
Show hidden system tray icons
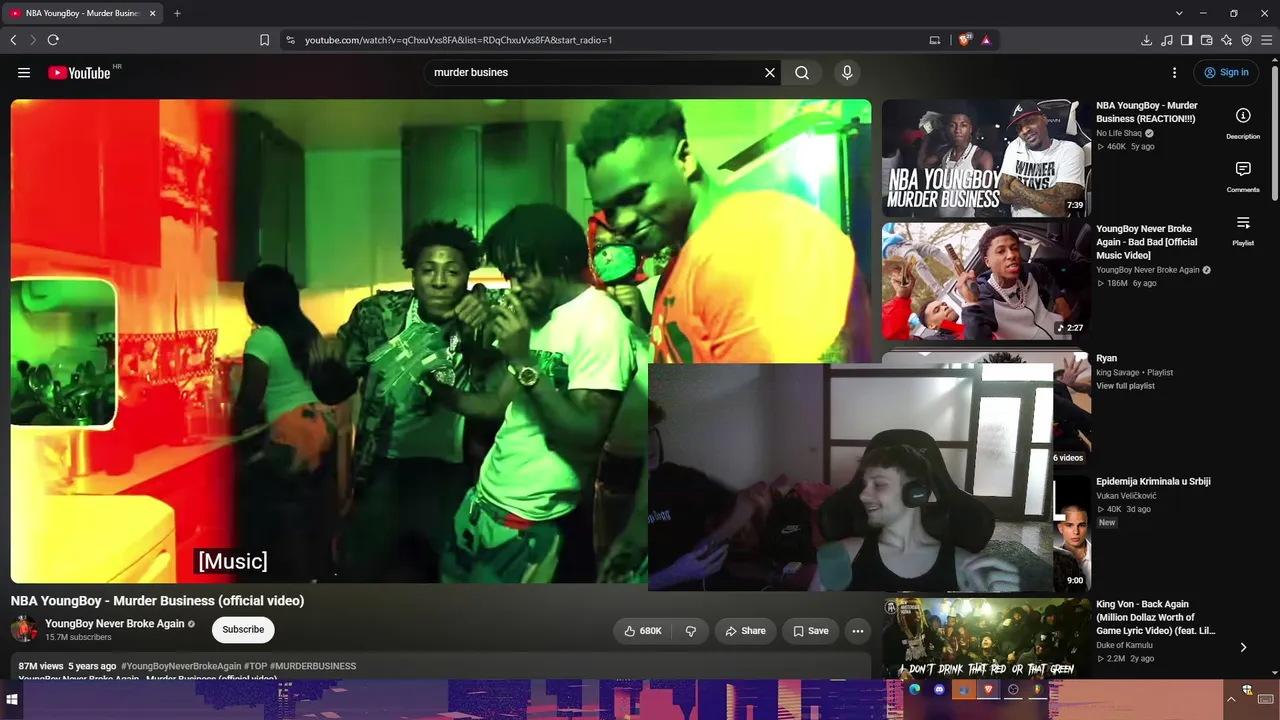(1232, 699)
